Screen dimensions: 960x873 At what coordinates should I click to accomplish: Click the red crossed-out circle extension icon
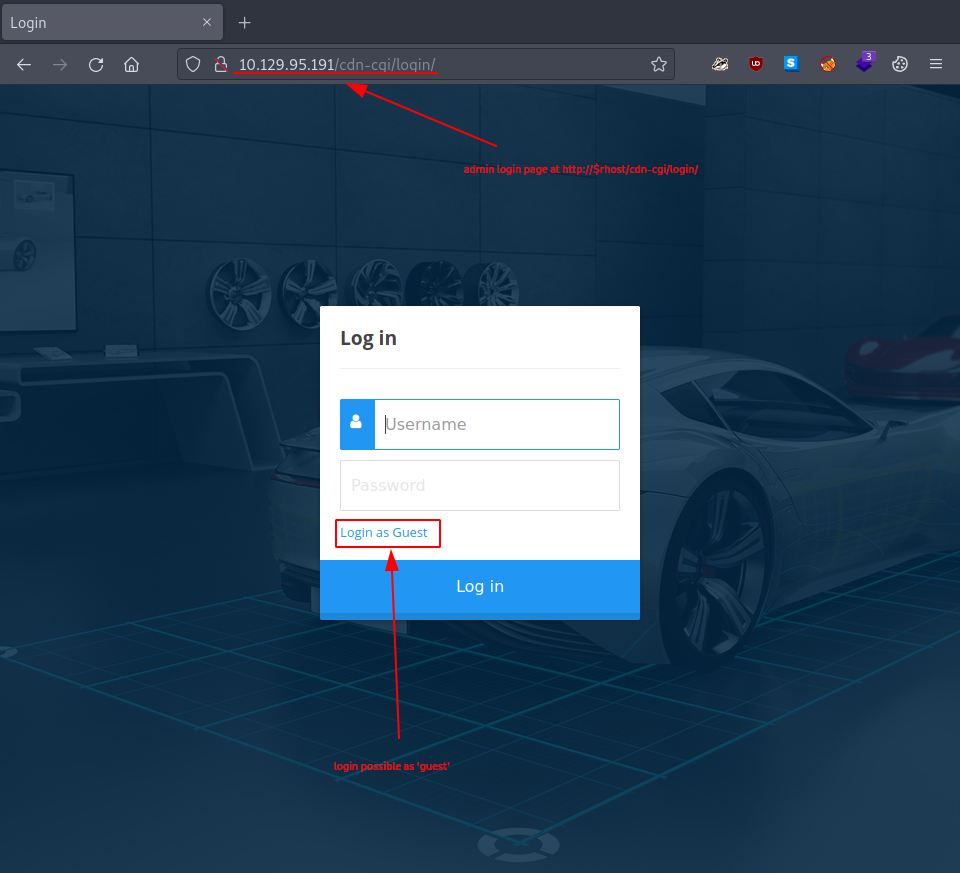pyautogui.click(x=828, y=64)
